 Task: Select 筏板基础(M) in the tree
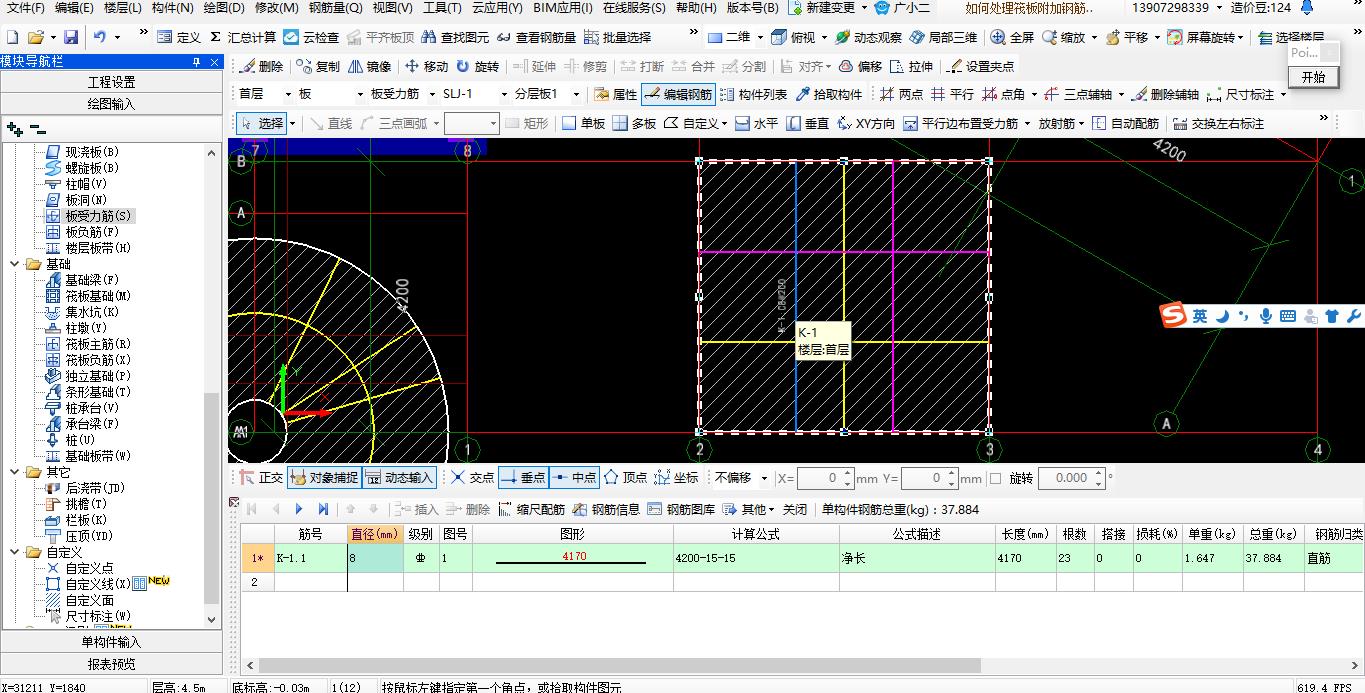[x=98, y=296]
